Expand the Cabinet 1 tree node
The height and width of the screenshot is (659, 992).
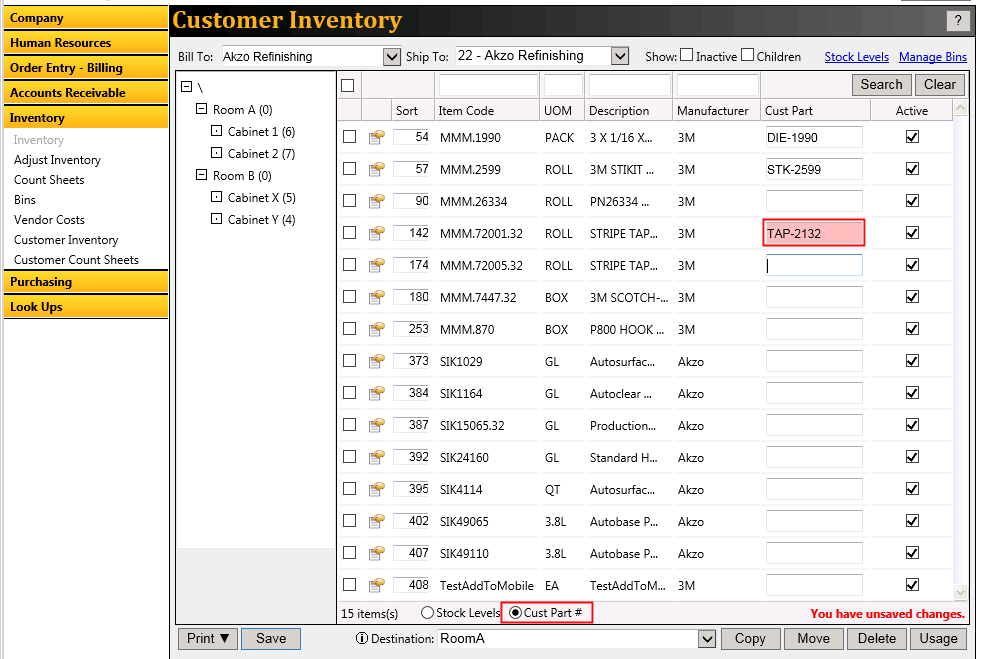217,132
